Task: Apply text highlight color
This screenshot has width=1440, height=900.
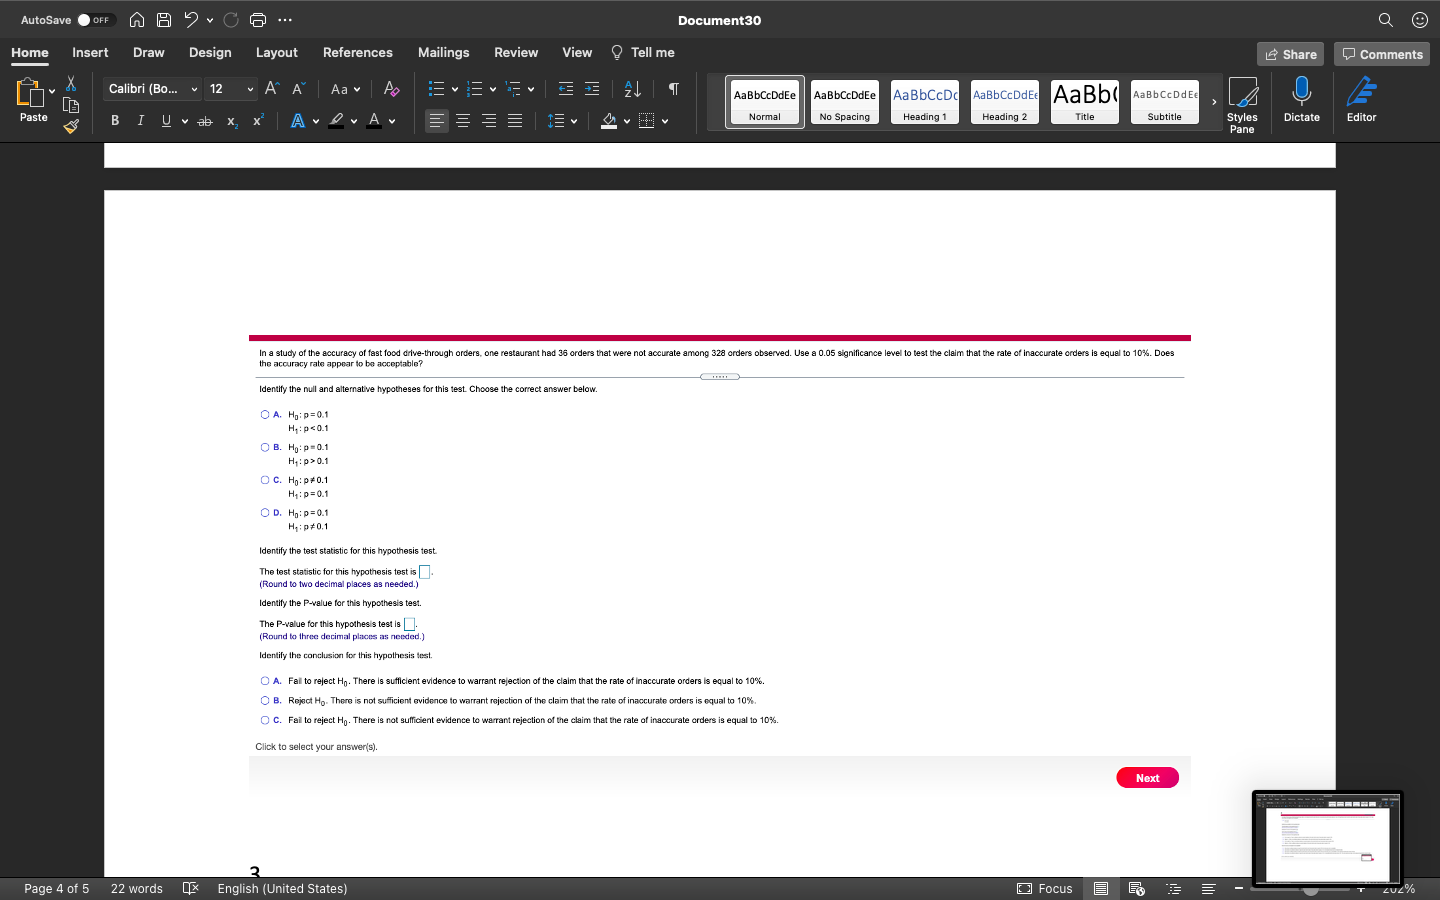Action: pos(337,121)
